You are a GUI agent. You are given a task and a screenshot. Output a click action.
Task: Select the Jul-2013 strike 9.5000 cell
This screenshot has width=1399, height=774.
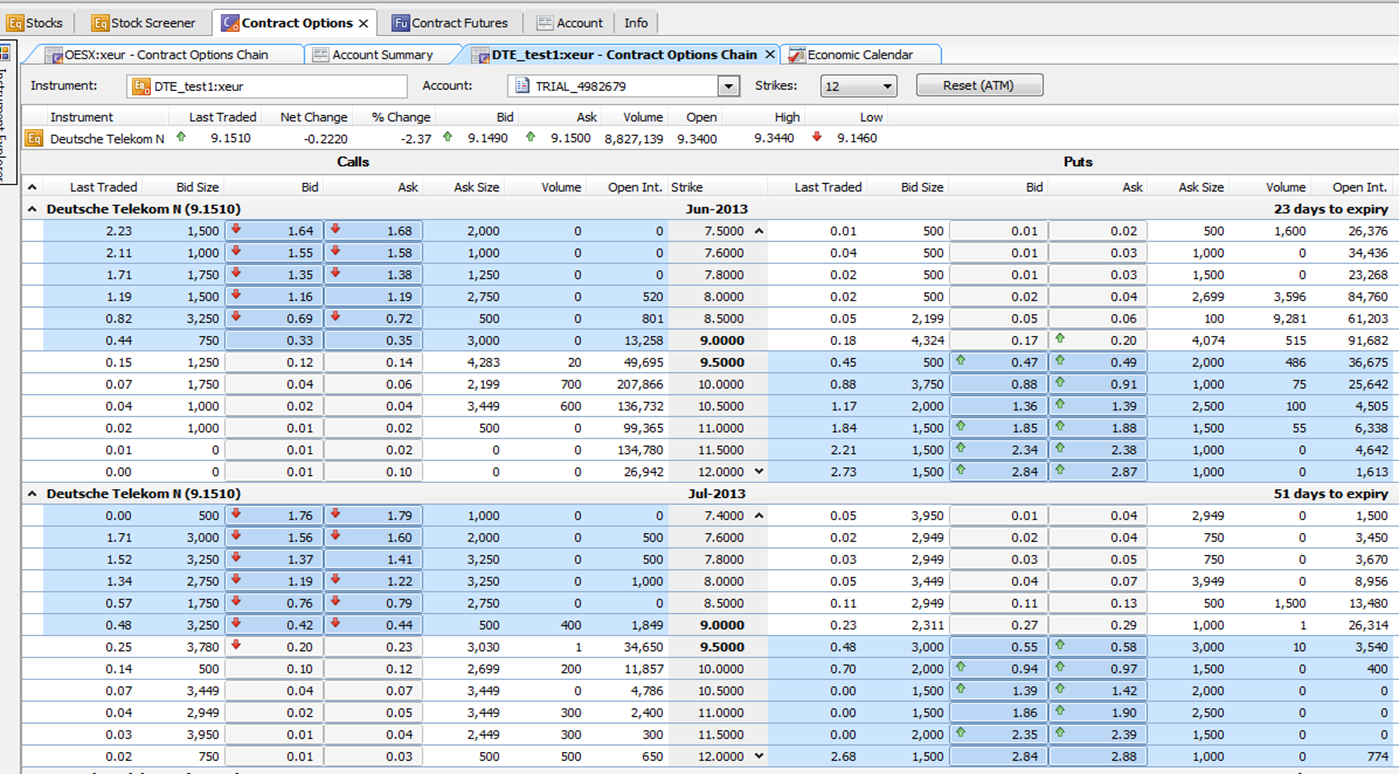(x=717, y=647)
